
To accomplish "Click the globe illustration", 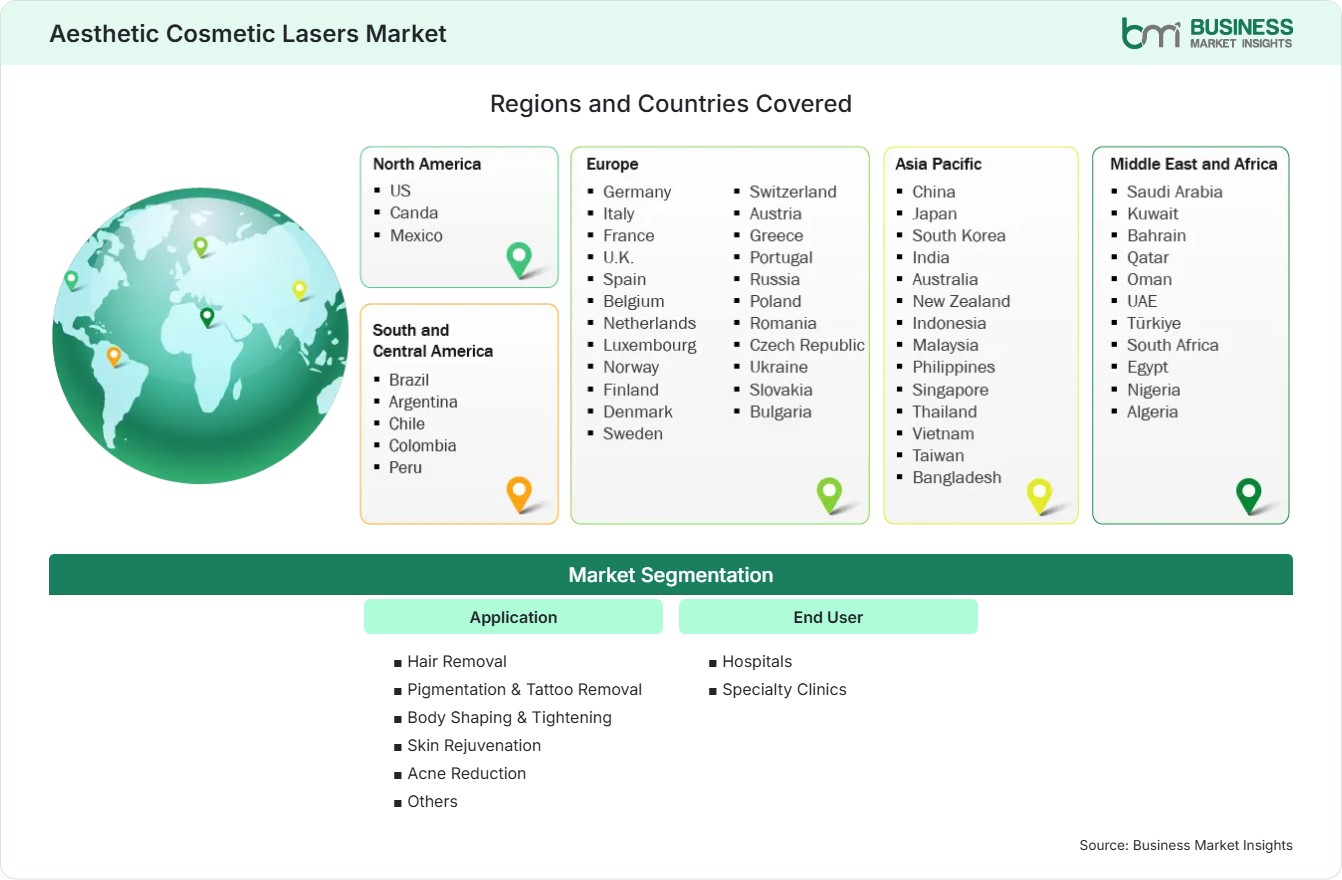I will tap(200, 336).
